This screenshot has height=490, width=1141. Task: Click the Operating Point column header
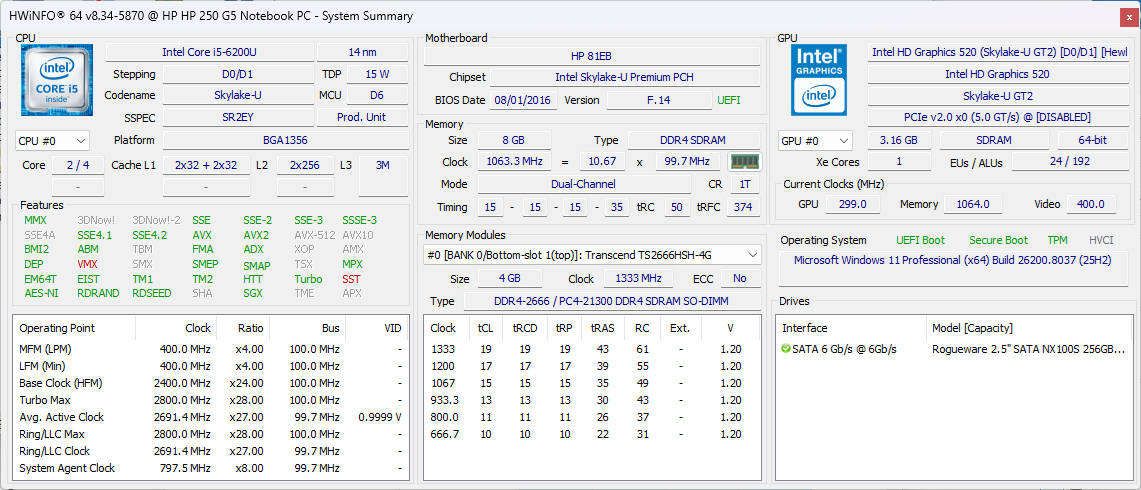coord(74,328)
